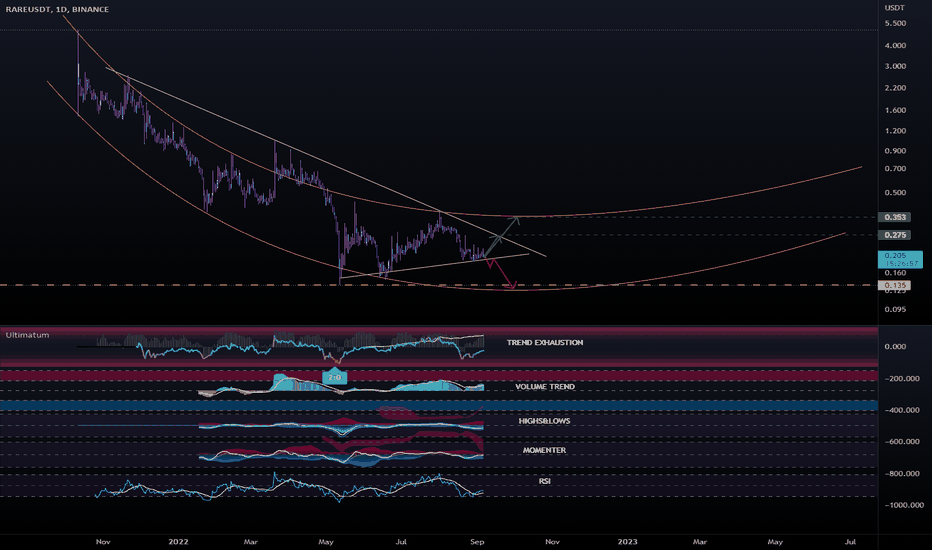Click the MOMENTER label
This screenshot has width=932, height=550.
544,450
